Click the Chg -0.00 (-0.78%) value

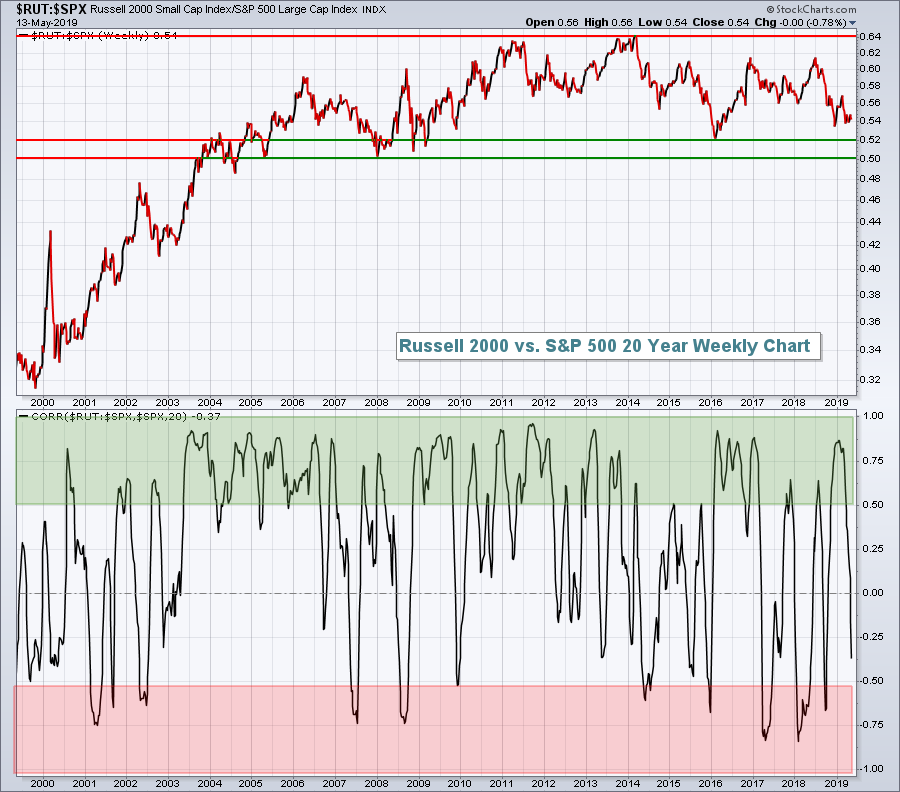coord(801,22)
